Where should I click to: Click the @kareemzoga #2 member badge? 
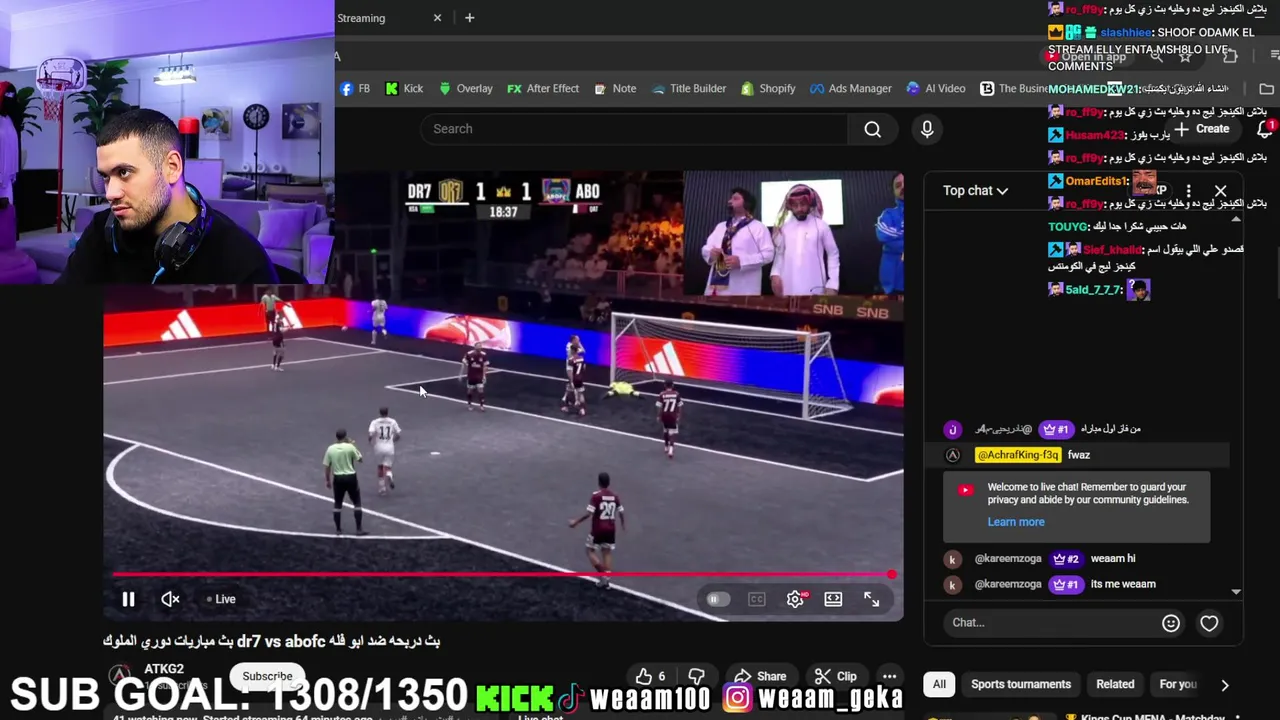[x=1065, y=559]
